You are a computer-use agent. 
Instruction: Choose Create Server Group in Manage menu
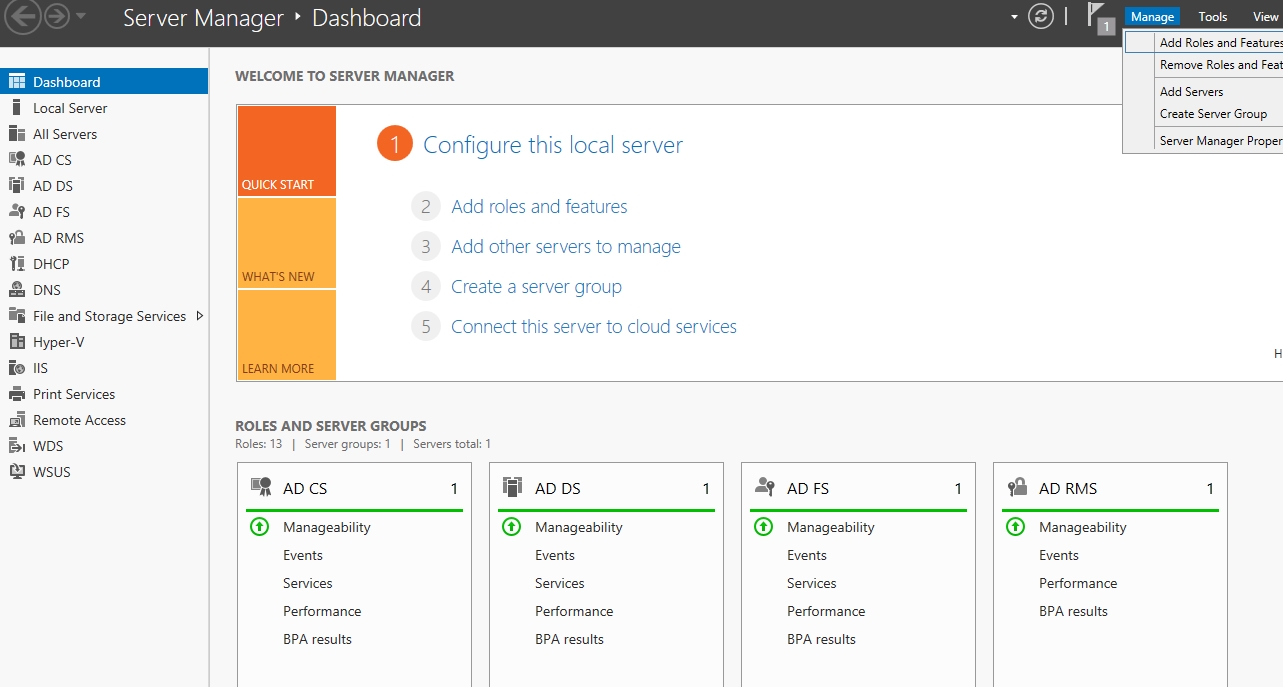pyautogui.click(x=1204, y=114)
